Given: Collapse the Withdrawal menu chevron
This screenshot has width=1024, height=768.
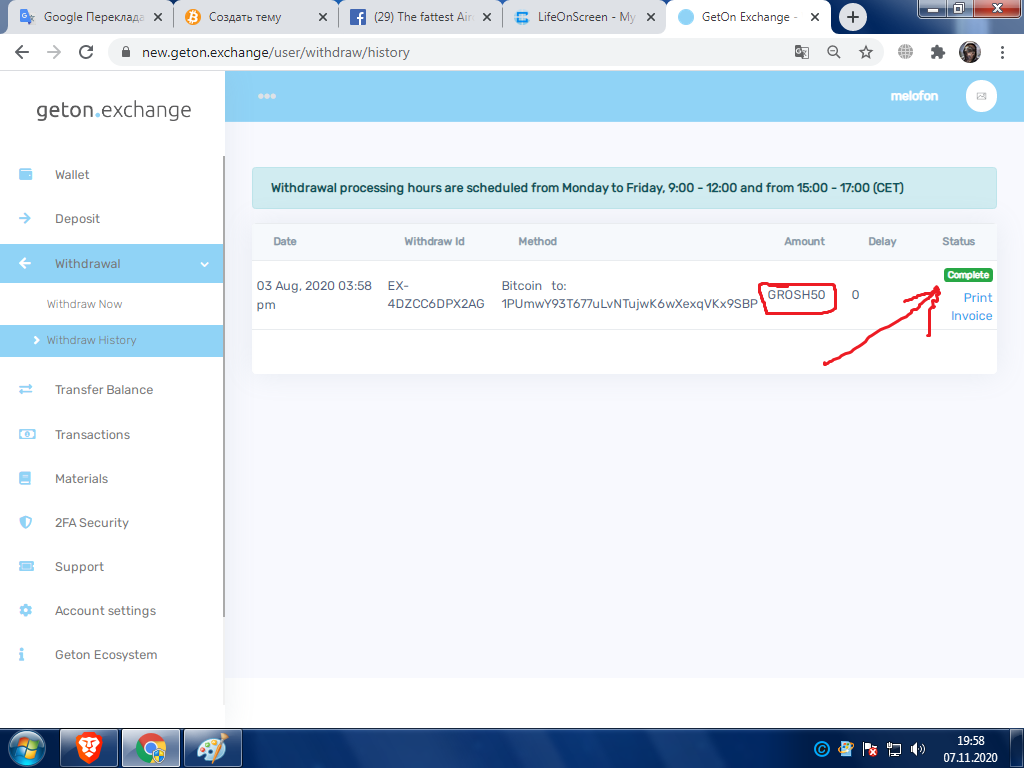Looking at the screenshot, I should tap(204, 264).
